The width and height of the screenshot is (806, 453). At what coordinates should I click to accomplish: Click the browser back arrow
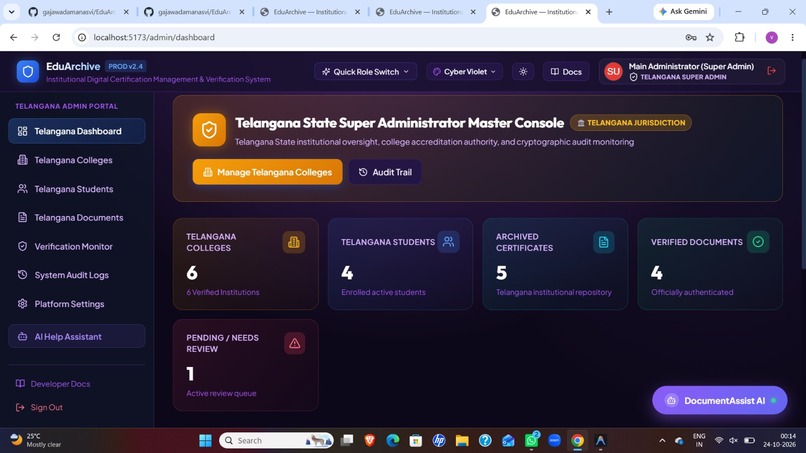13,37
